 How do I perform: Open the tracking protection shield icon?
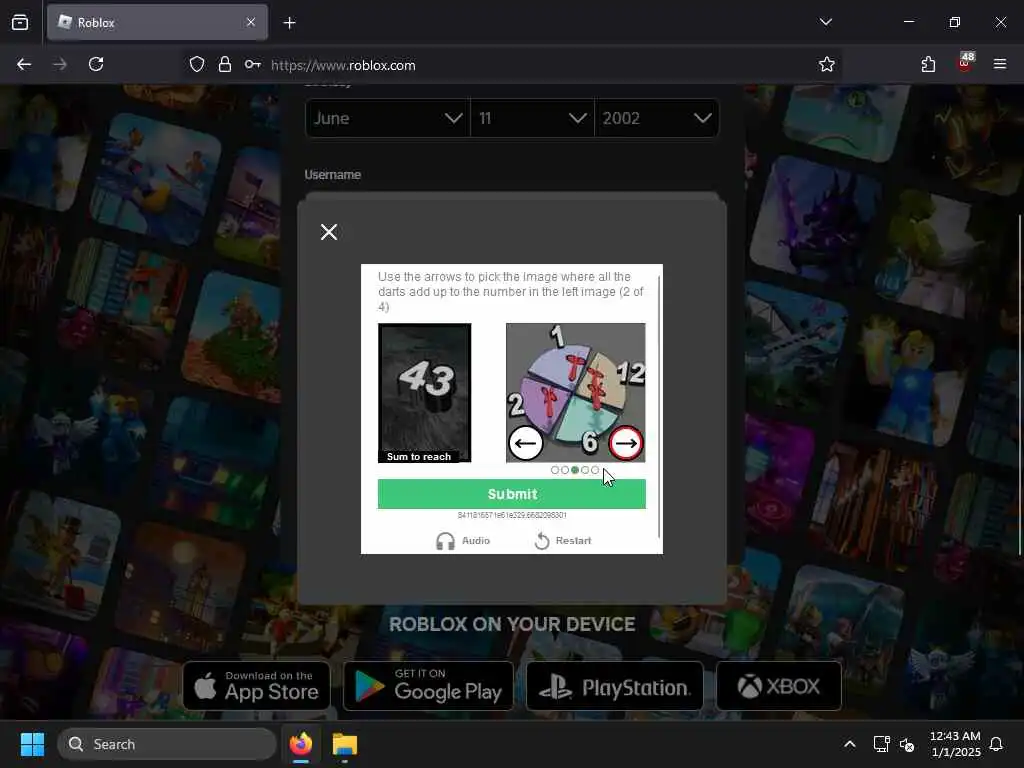pos(197,65)
